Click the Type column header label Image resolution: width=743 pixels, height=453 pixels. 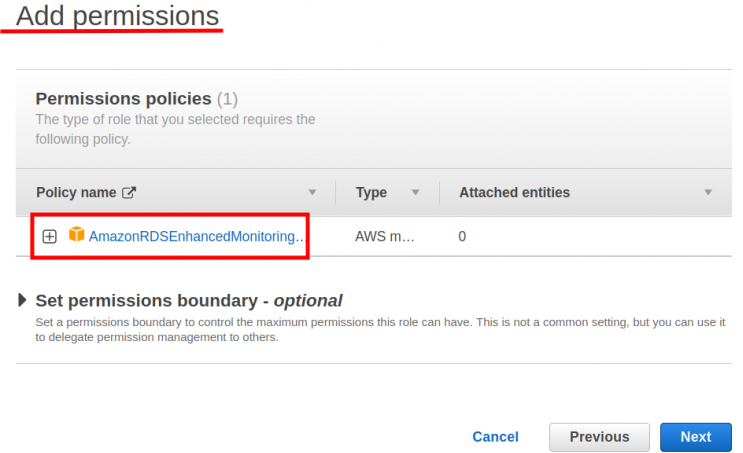371,193
